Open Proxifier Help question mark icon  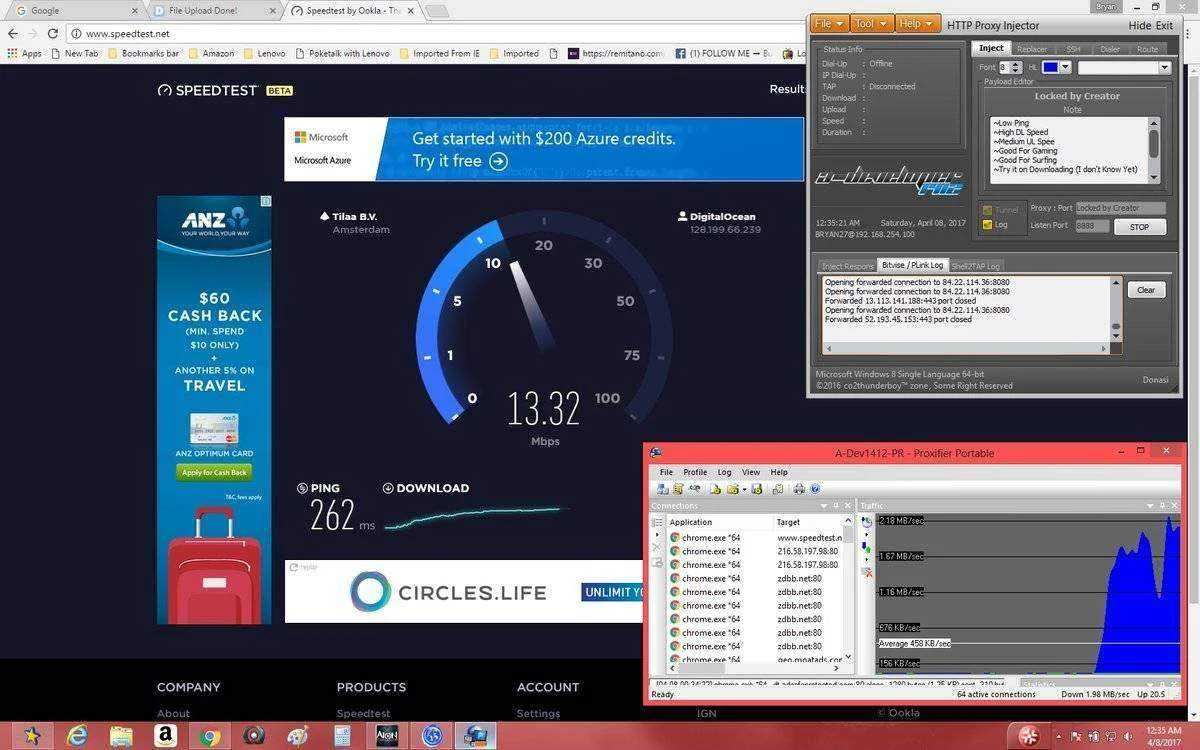(x=815, y=489)
